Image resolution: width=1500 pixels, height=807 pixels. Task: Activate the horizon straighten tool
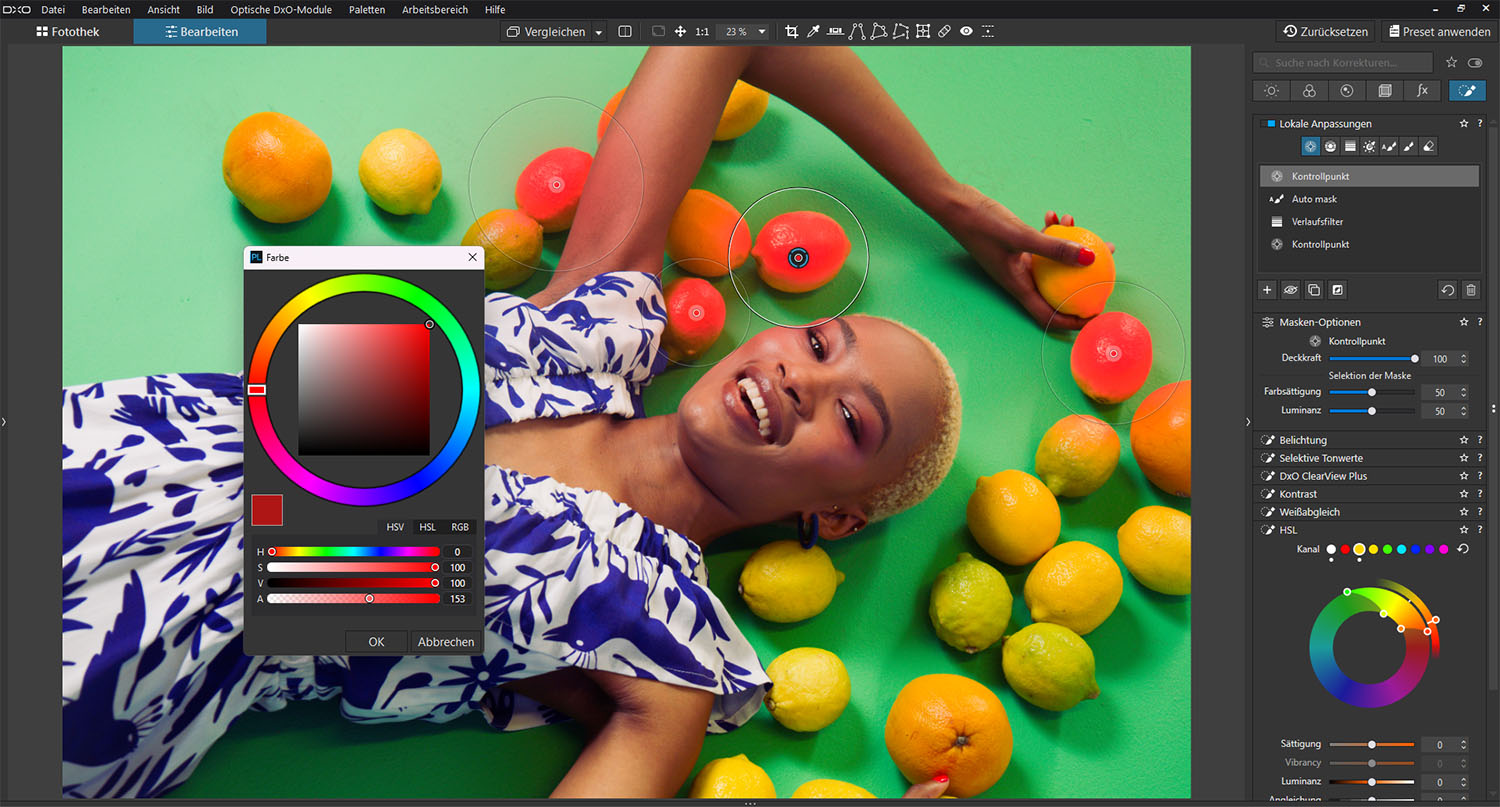835,32
